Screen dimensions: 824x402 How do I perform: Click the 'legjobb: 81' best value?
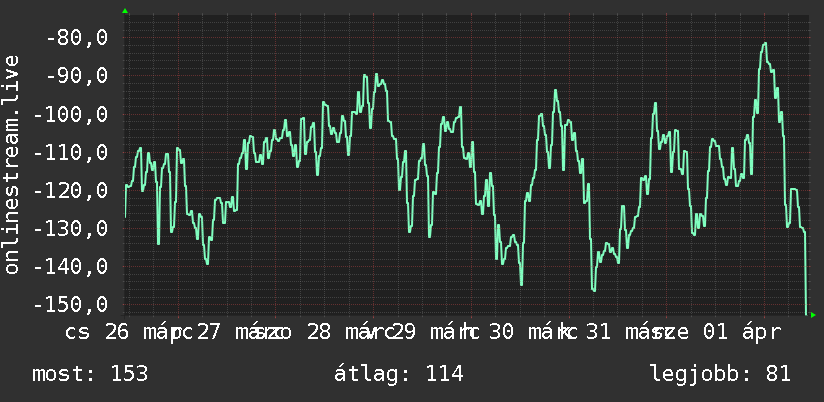tap(720, 374)
